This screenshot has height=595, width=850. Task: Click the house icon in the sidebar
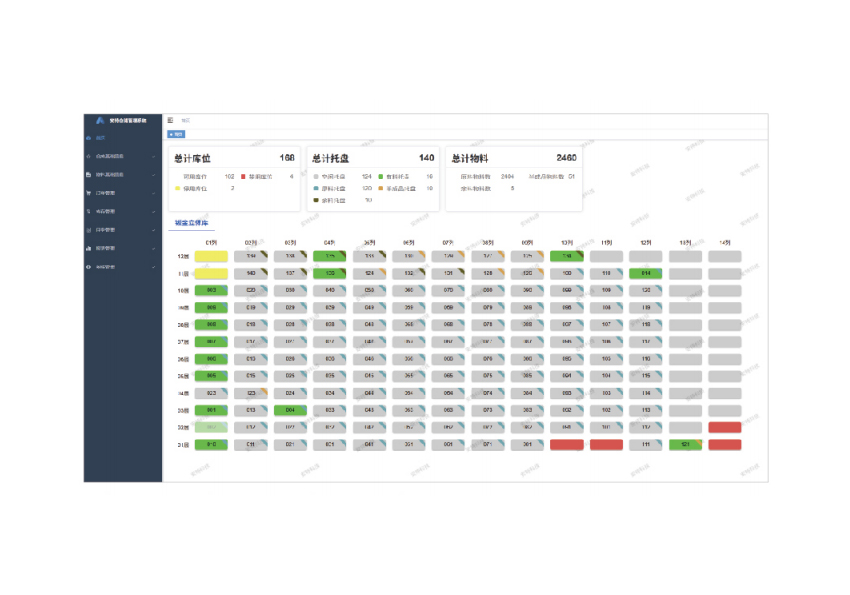coord(89,156)
